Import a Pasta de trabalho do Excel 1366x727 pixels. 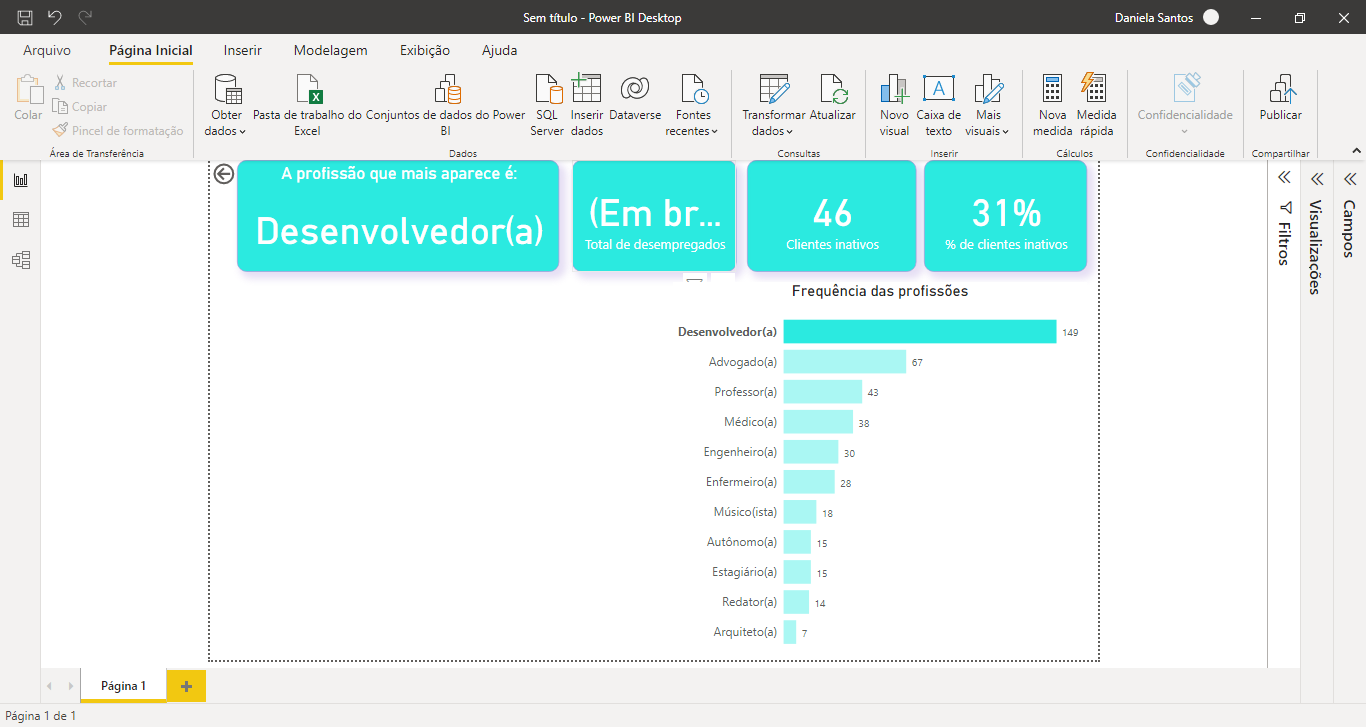point(307,105)
